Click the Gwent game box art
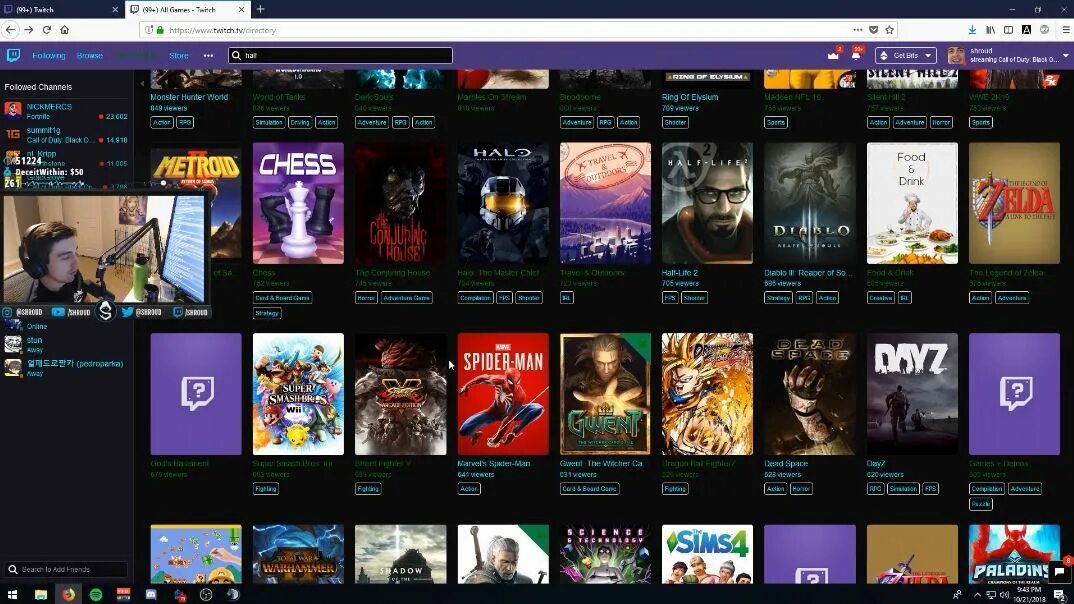This screenshot has height=604, width=1074. (x=605, y=394)
